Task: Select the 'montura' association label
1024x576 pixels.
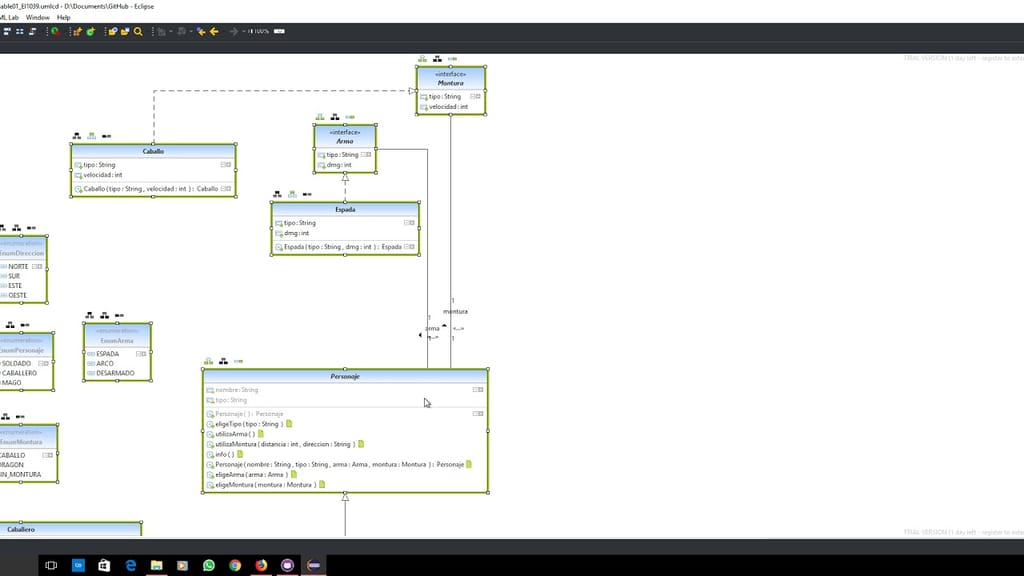Action: click(455, 312)
